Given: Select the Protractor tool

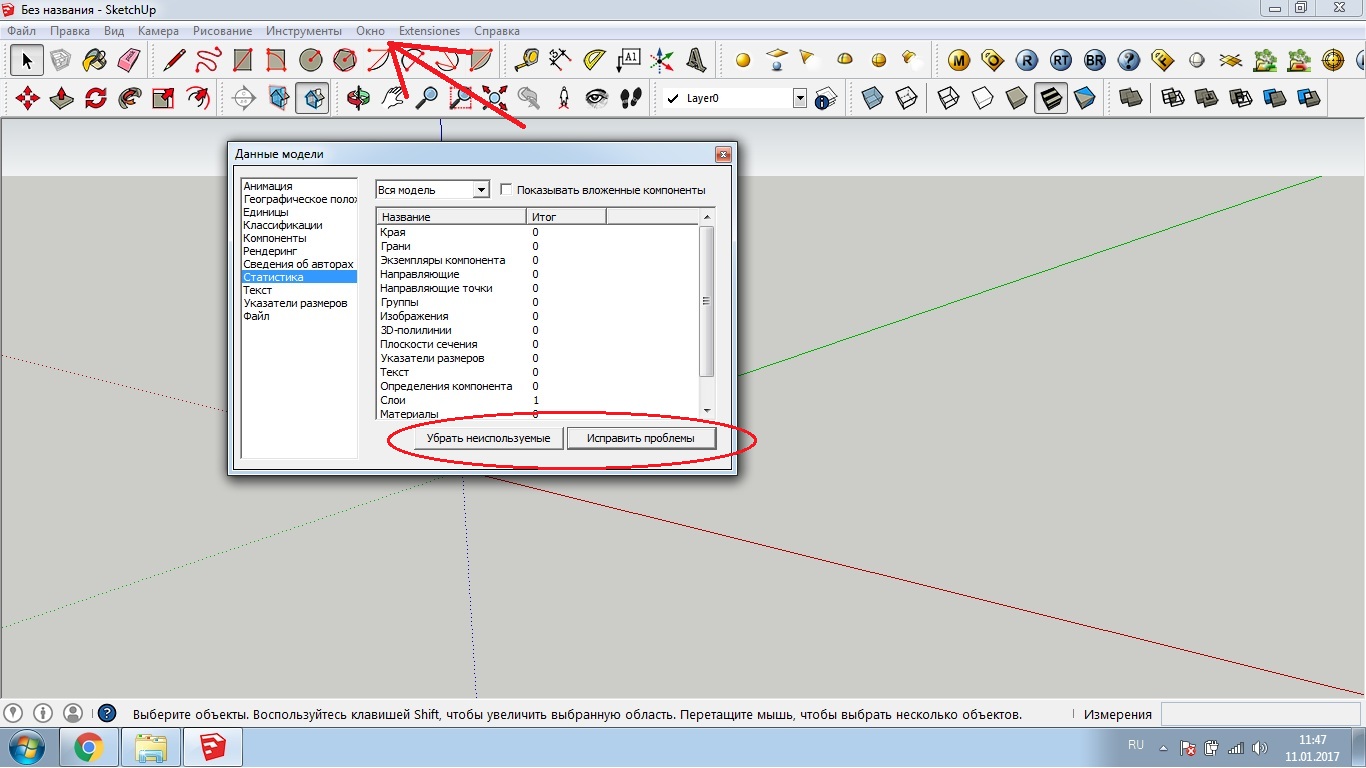Looking at the screenshot, I should tap(594, 60).
